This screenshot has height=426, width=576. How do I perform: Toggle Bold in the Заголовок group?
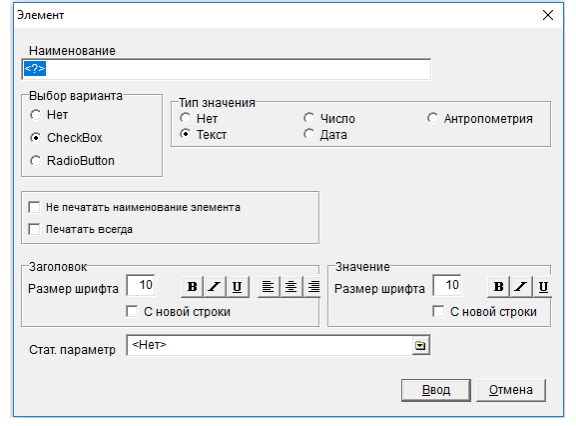tap(192, 287)
